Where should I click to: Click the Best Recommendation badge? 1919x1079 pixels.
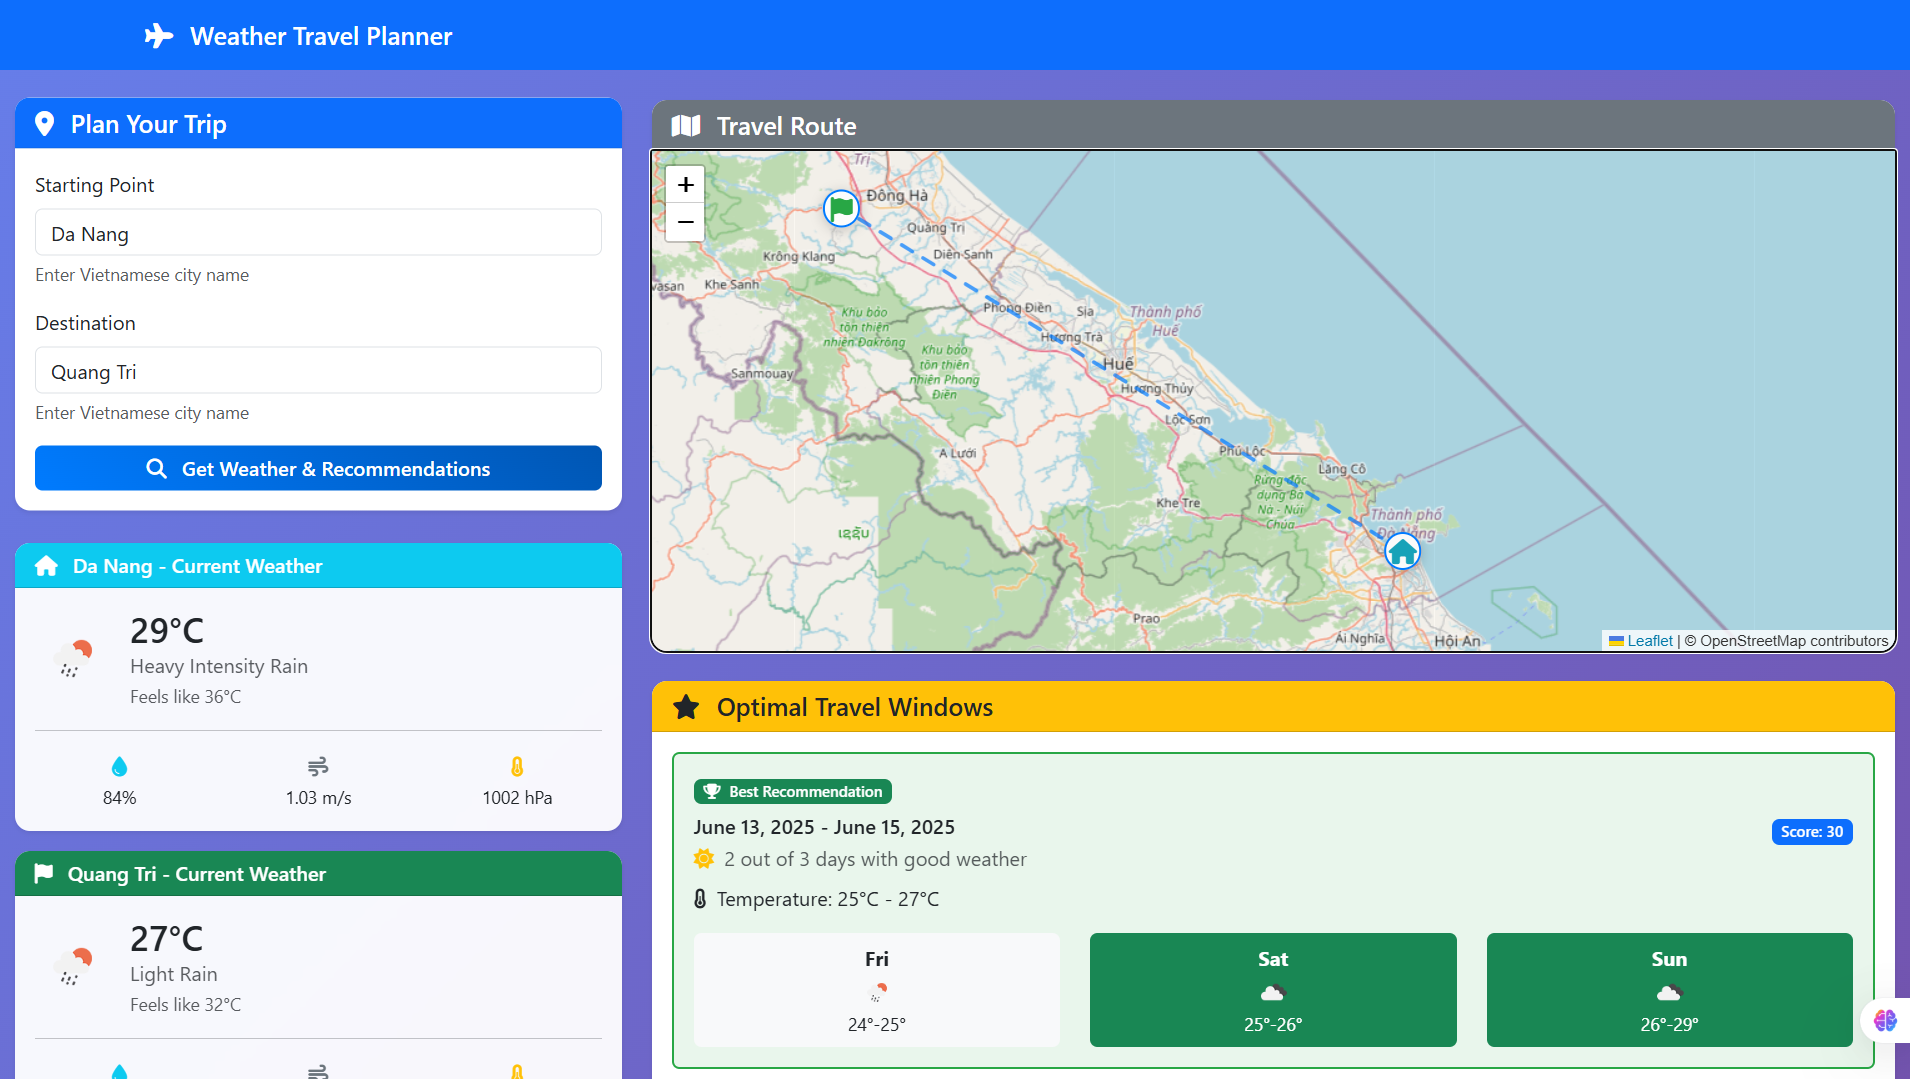coord(793,791)
